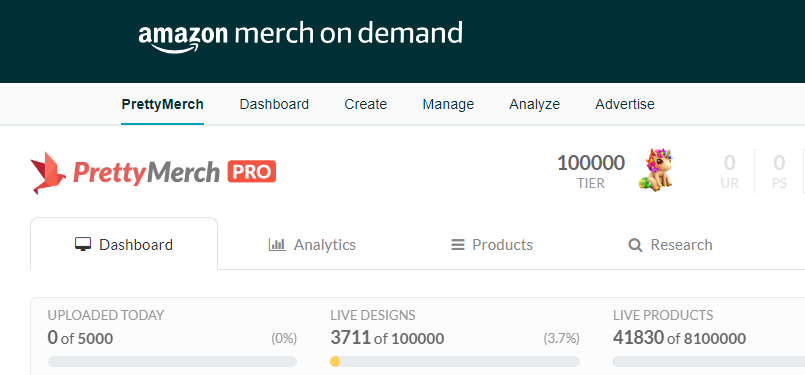Click the PrettyMerch origami bird logo
Screen dimensions: 805x375
48,173
